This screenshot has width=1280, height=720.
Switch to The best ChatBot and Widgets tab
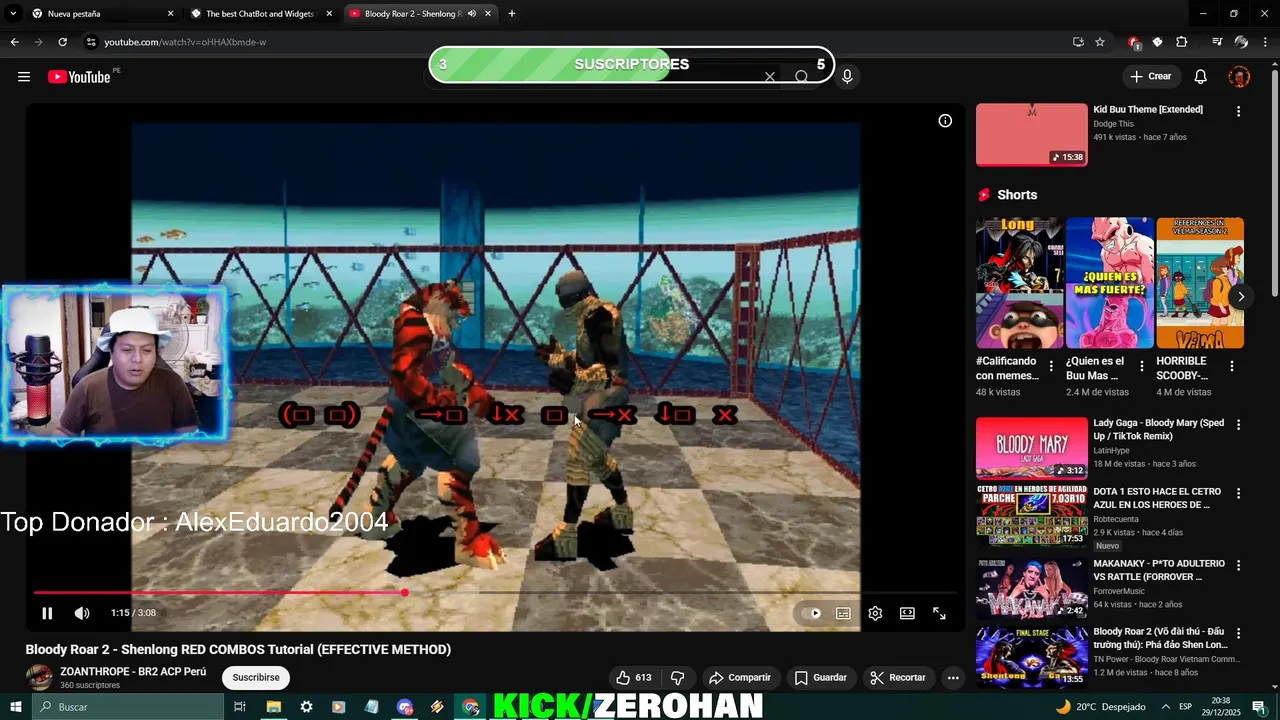click(x=260, y=14)
